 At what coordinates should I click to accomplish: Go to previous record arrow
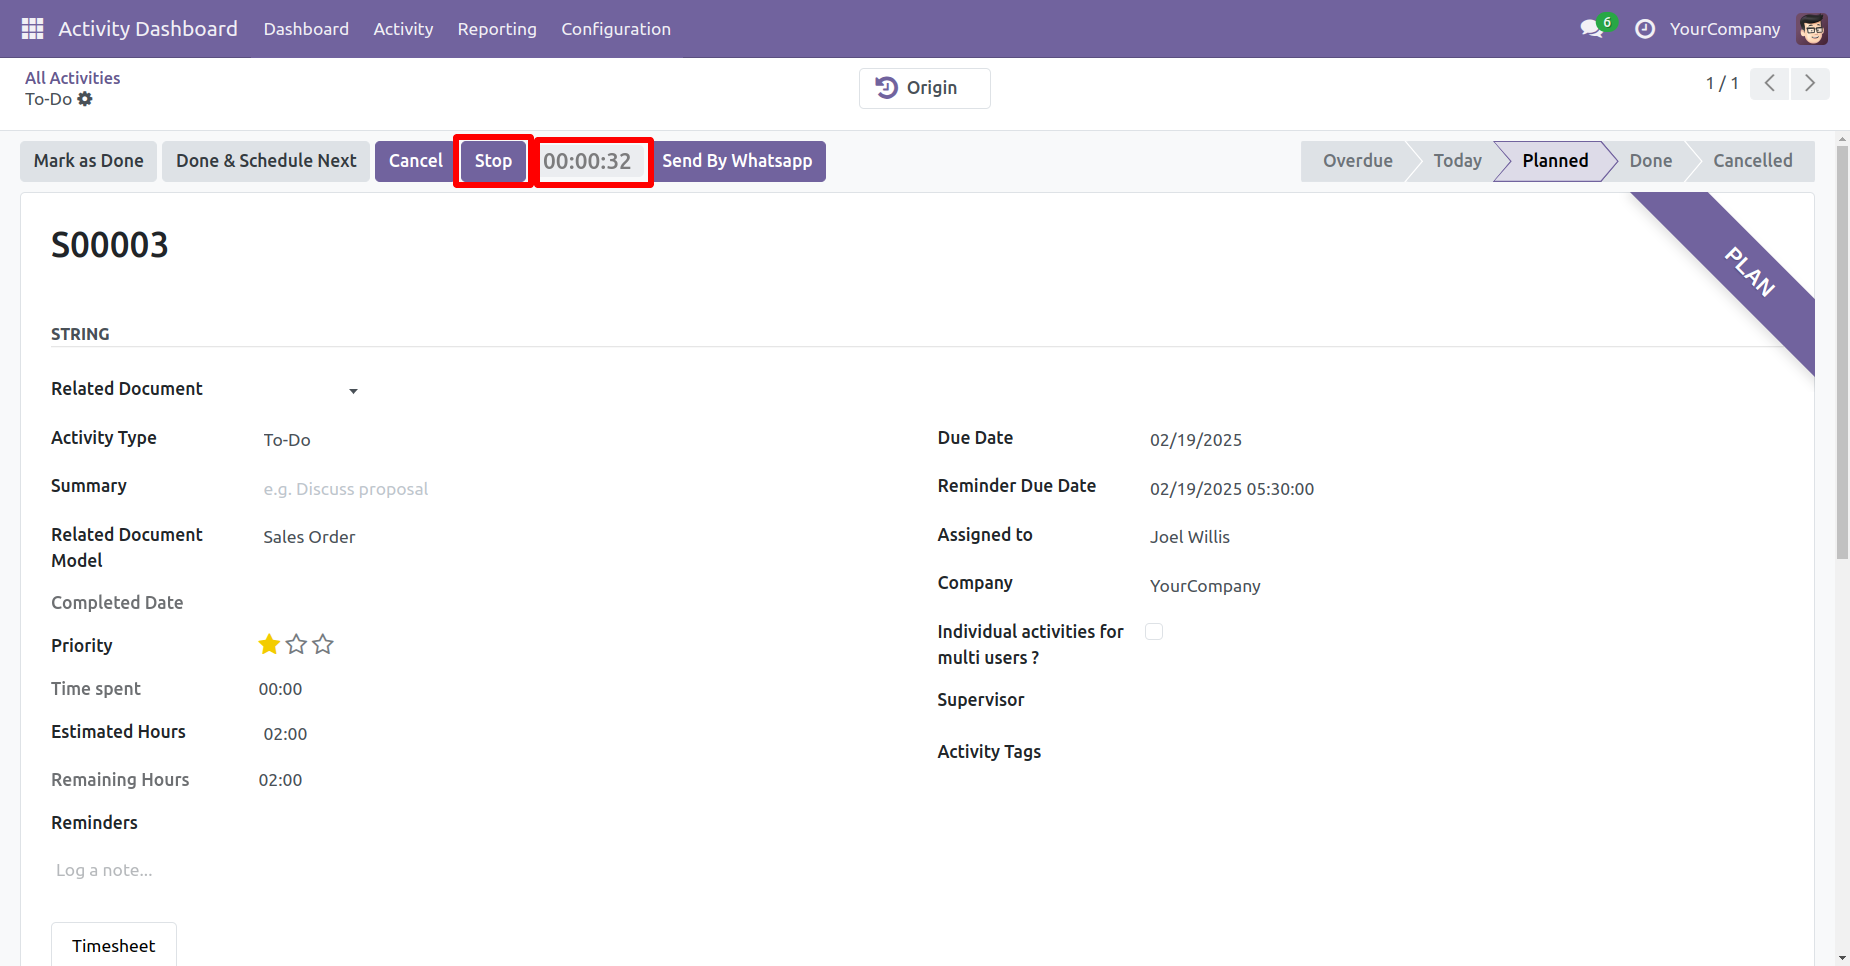tap(1770, 83)
